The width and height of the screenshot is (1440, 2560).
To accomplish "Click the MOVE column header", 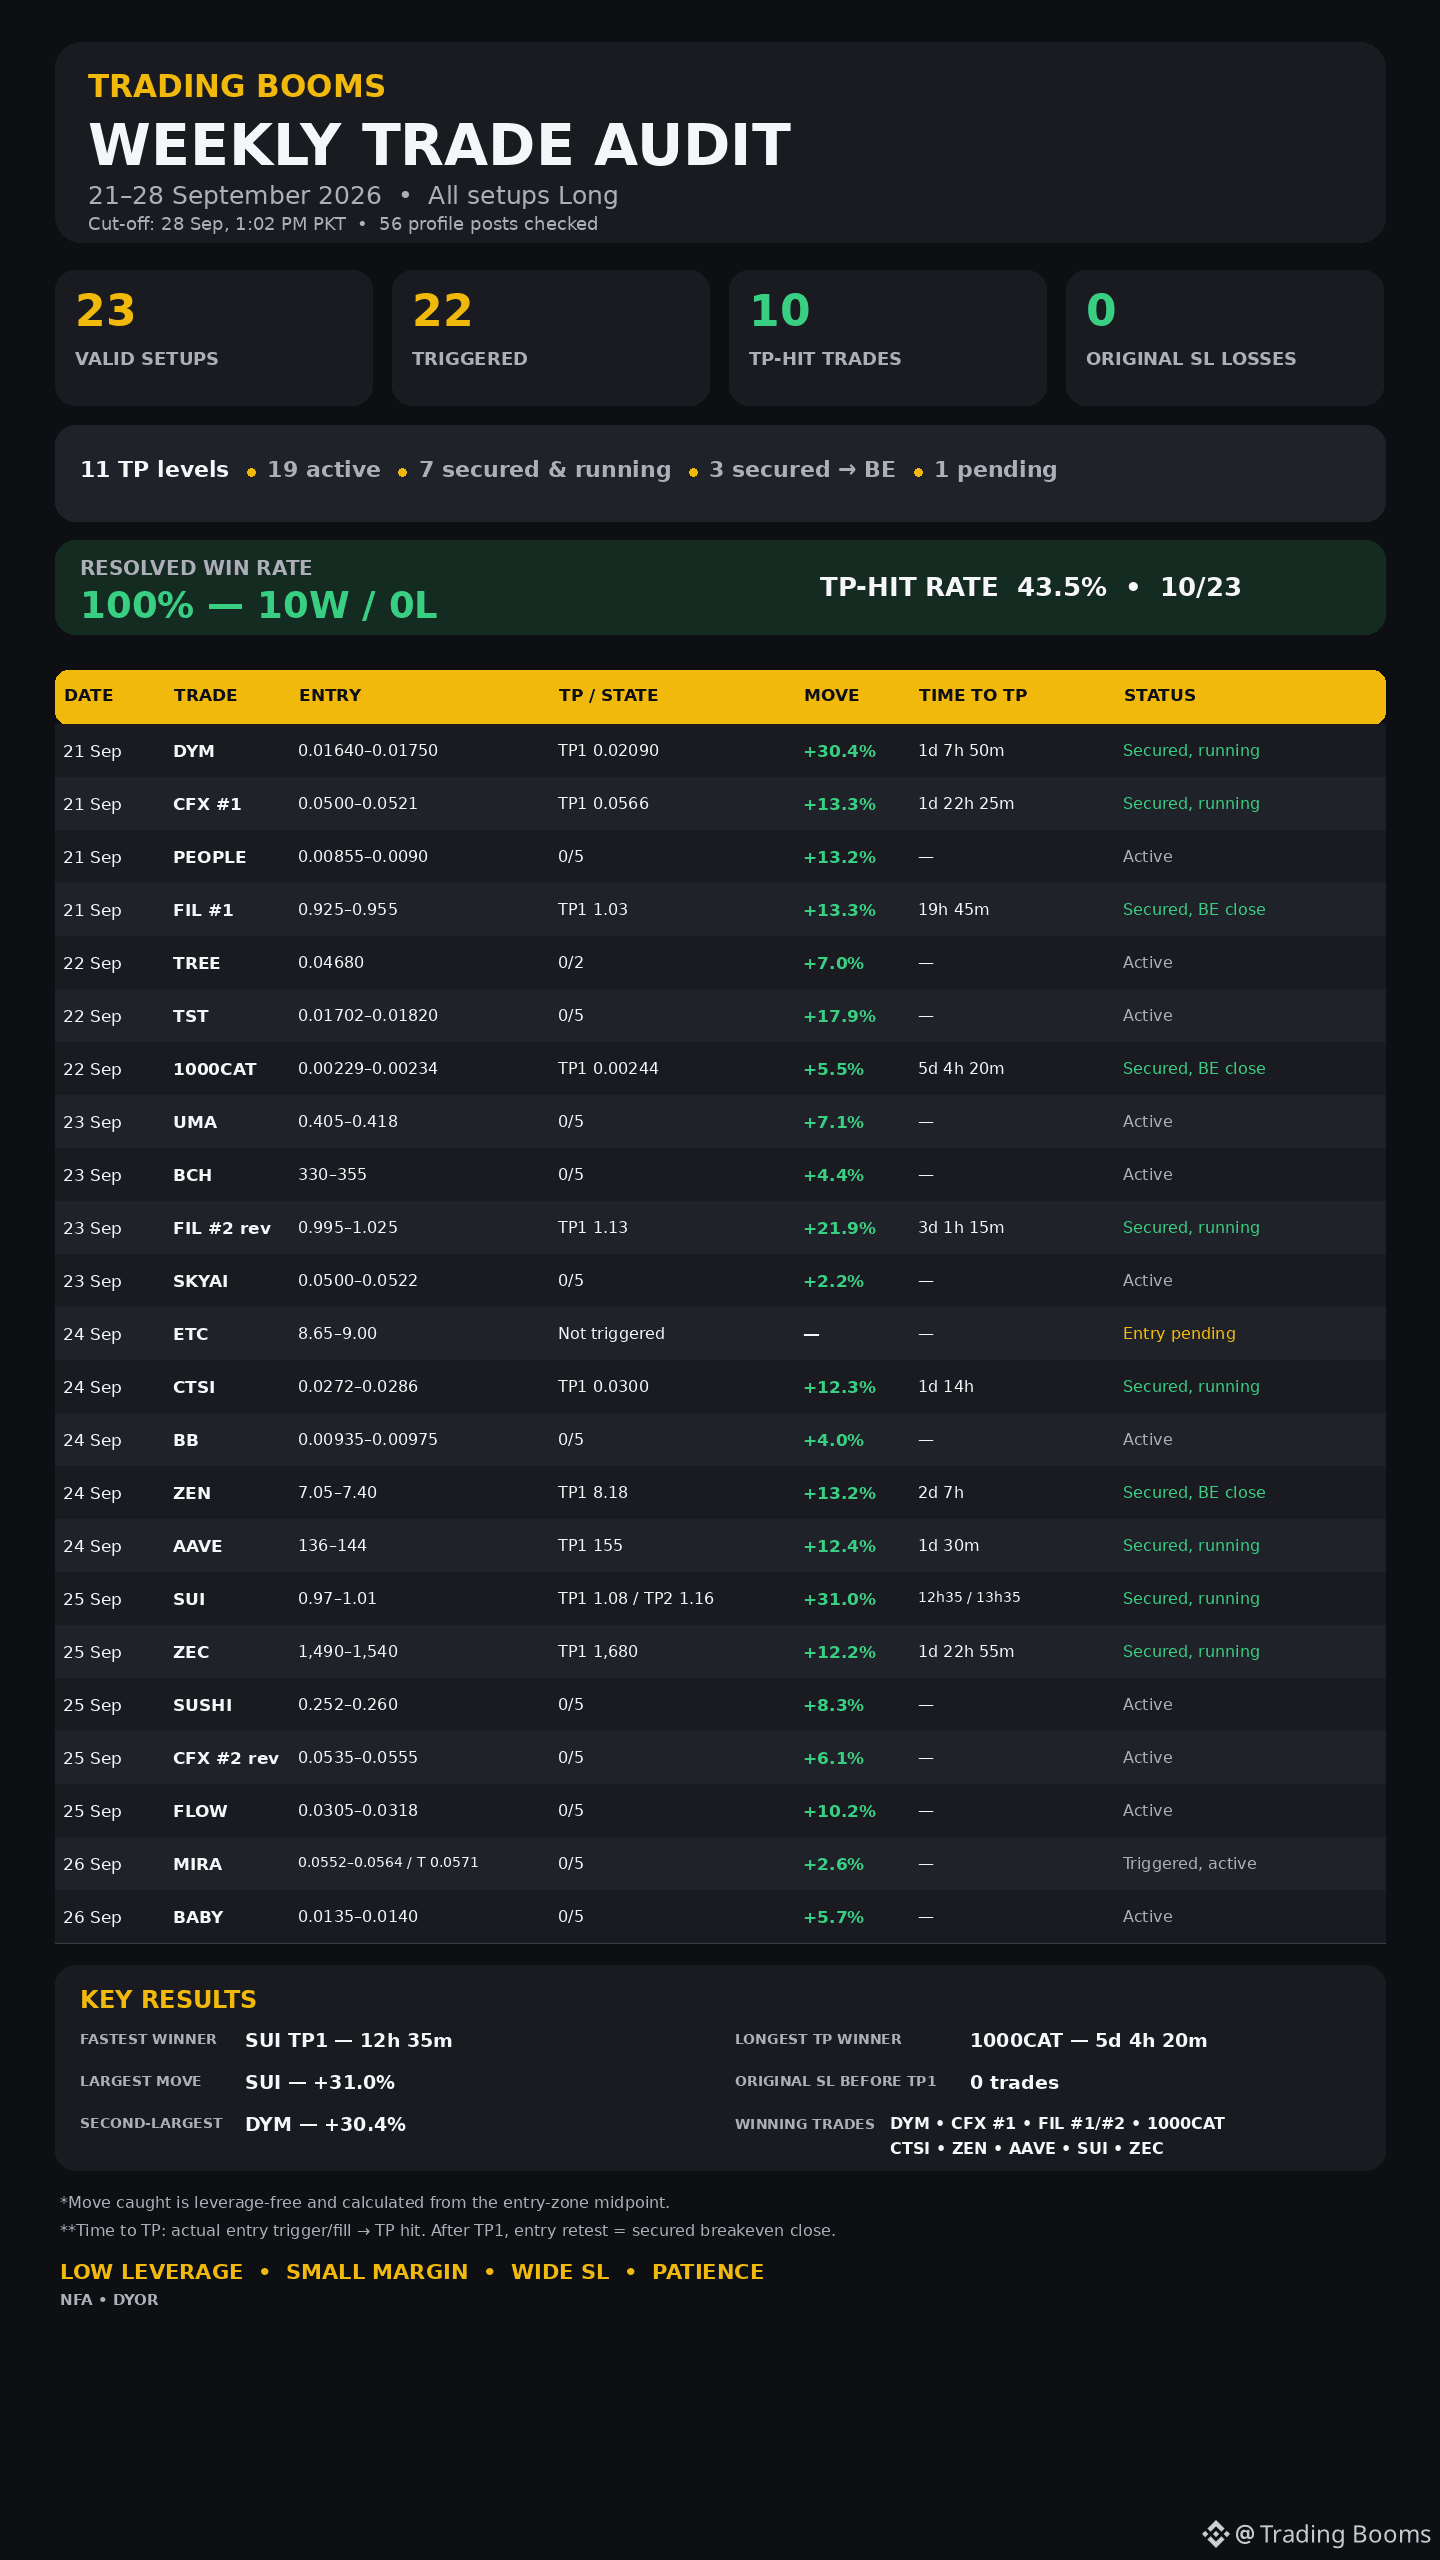I will coord(831,695).
